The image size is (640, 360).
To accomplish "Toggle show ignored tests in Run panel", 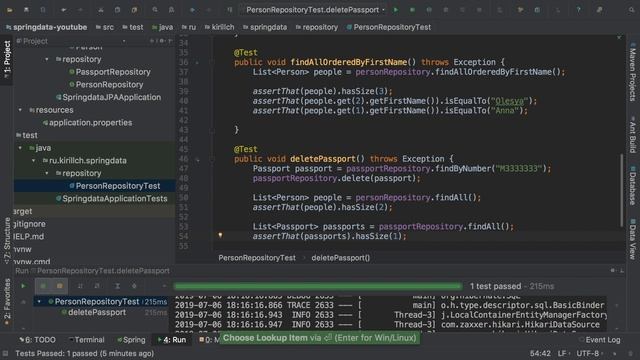I will 60,286.
